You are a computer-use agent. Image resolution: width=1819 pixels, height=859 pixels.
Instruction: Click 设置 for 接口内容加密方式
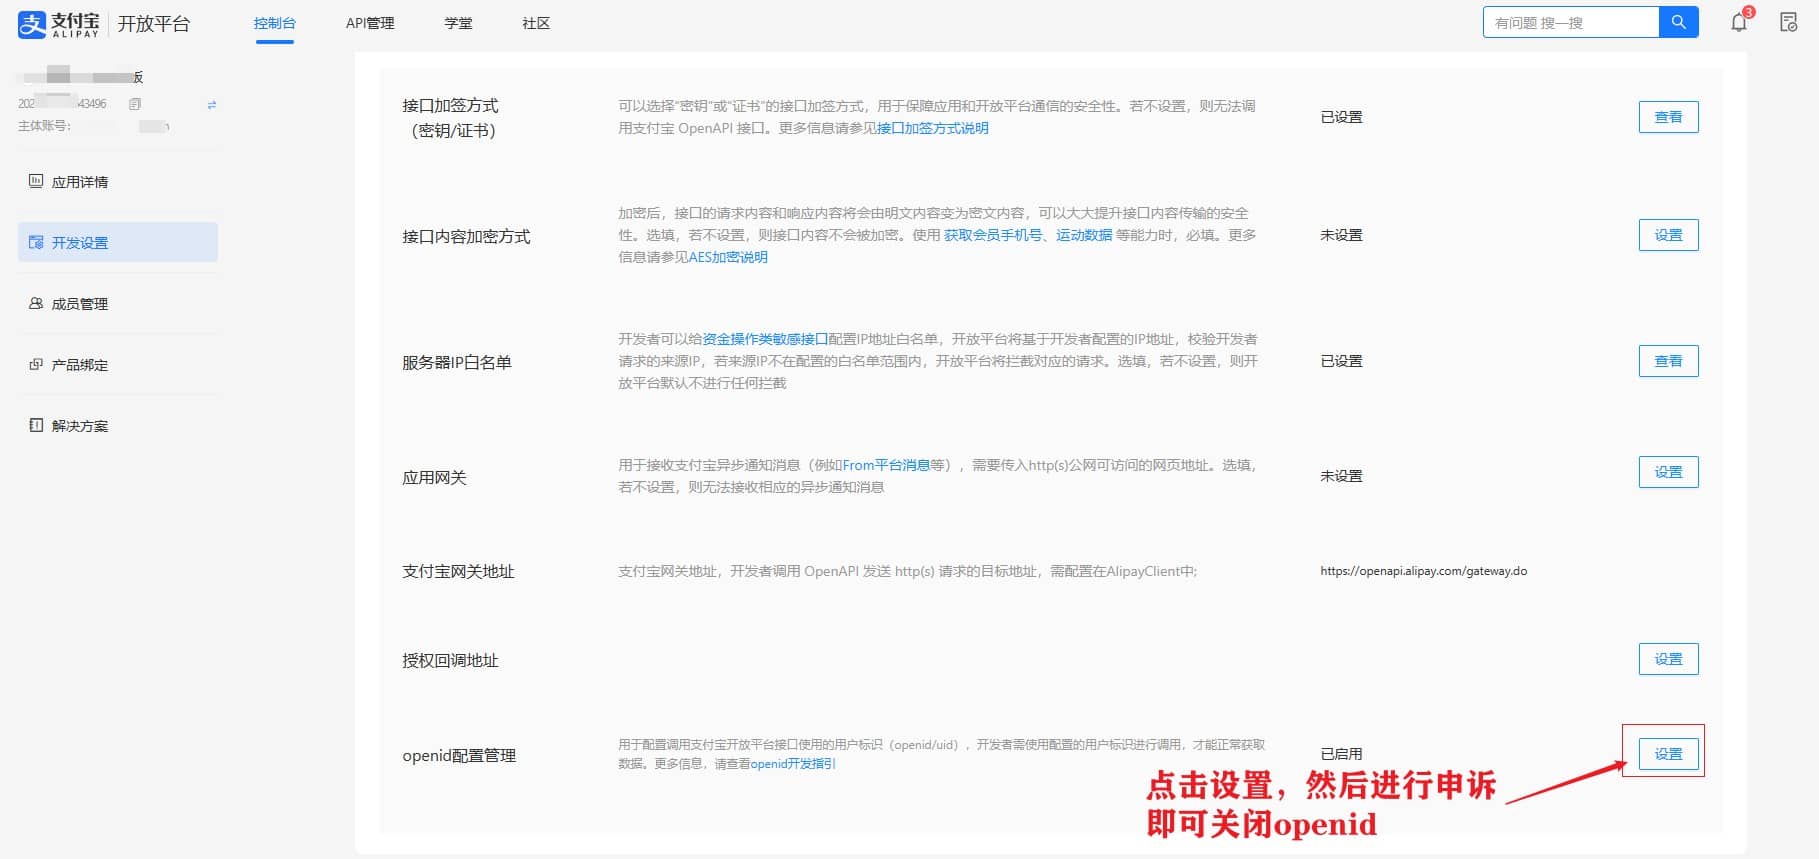(1668, 235)
